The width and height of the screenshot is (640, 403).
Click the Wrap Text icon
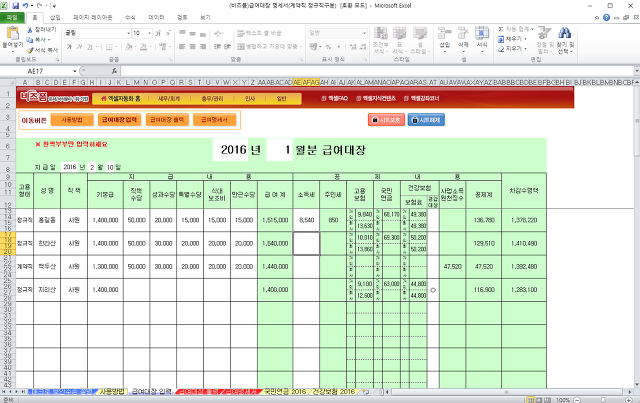(241, 33)
